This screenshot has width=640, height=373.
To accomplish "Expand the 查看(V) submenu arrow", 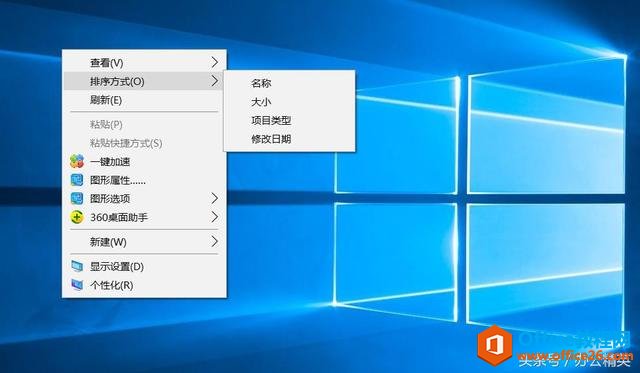I will click(215, 62).
